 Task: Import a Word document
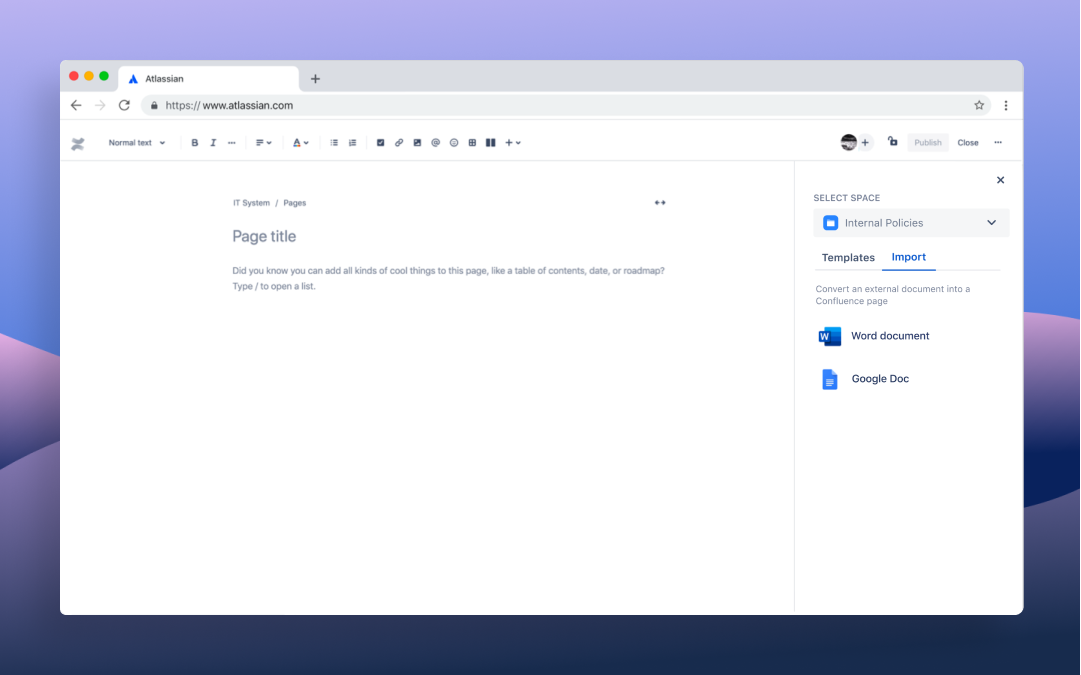[889, 336]
